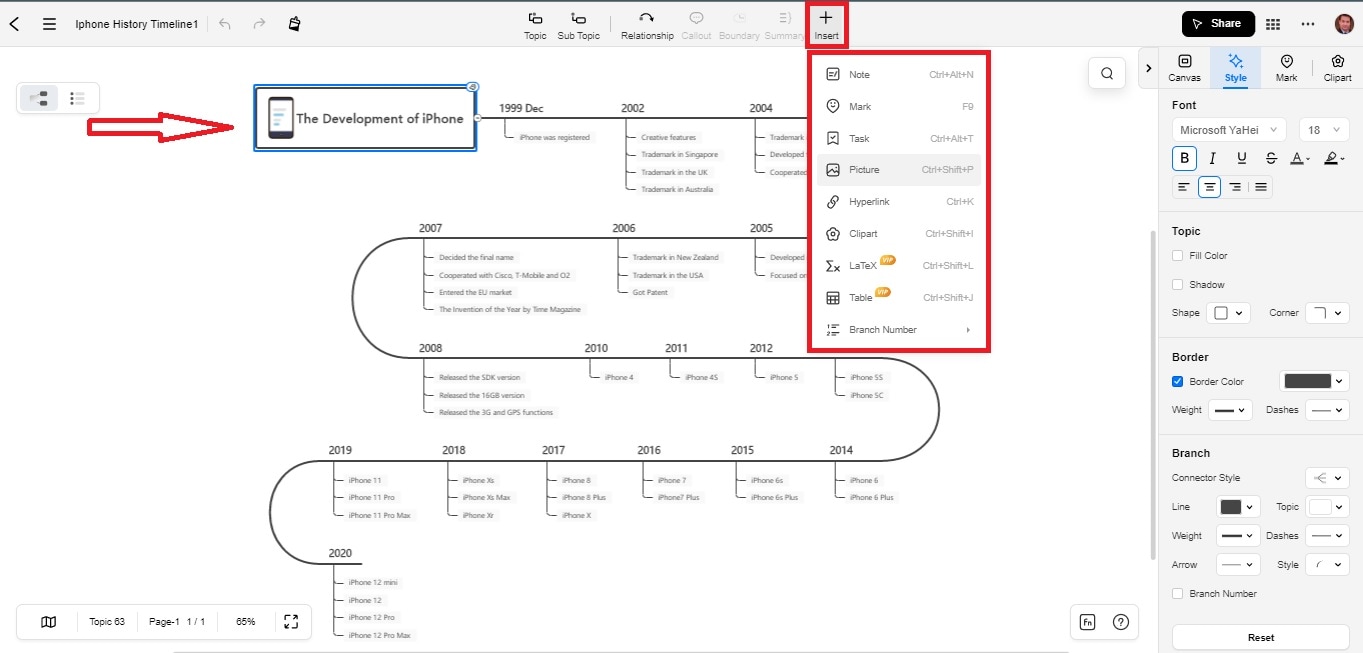
Task: Click the Share button
Action: click(1217, 24)
